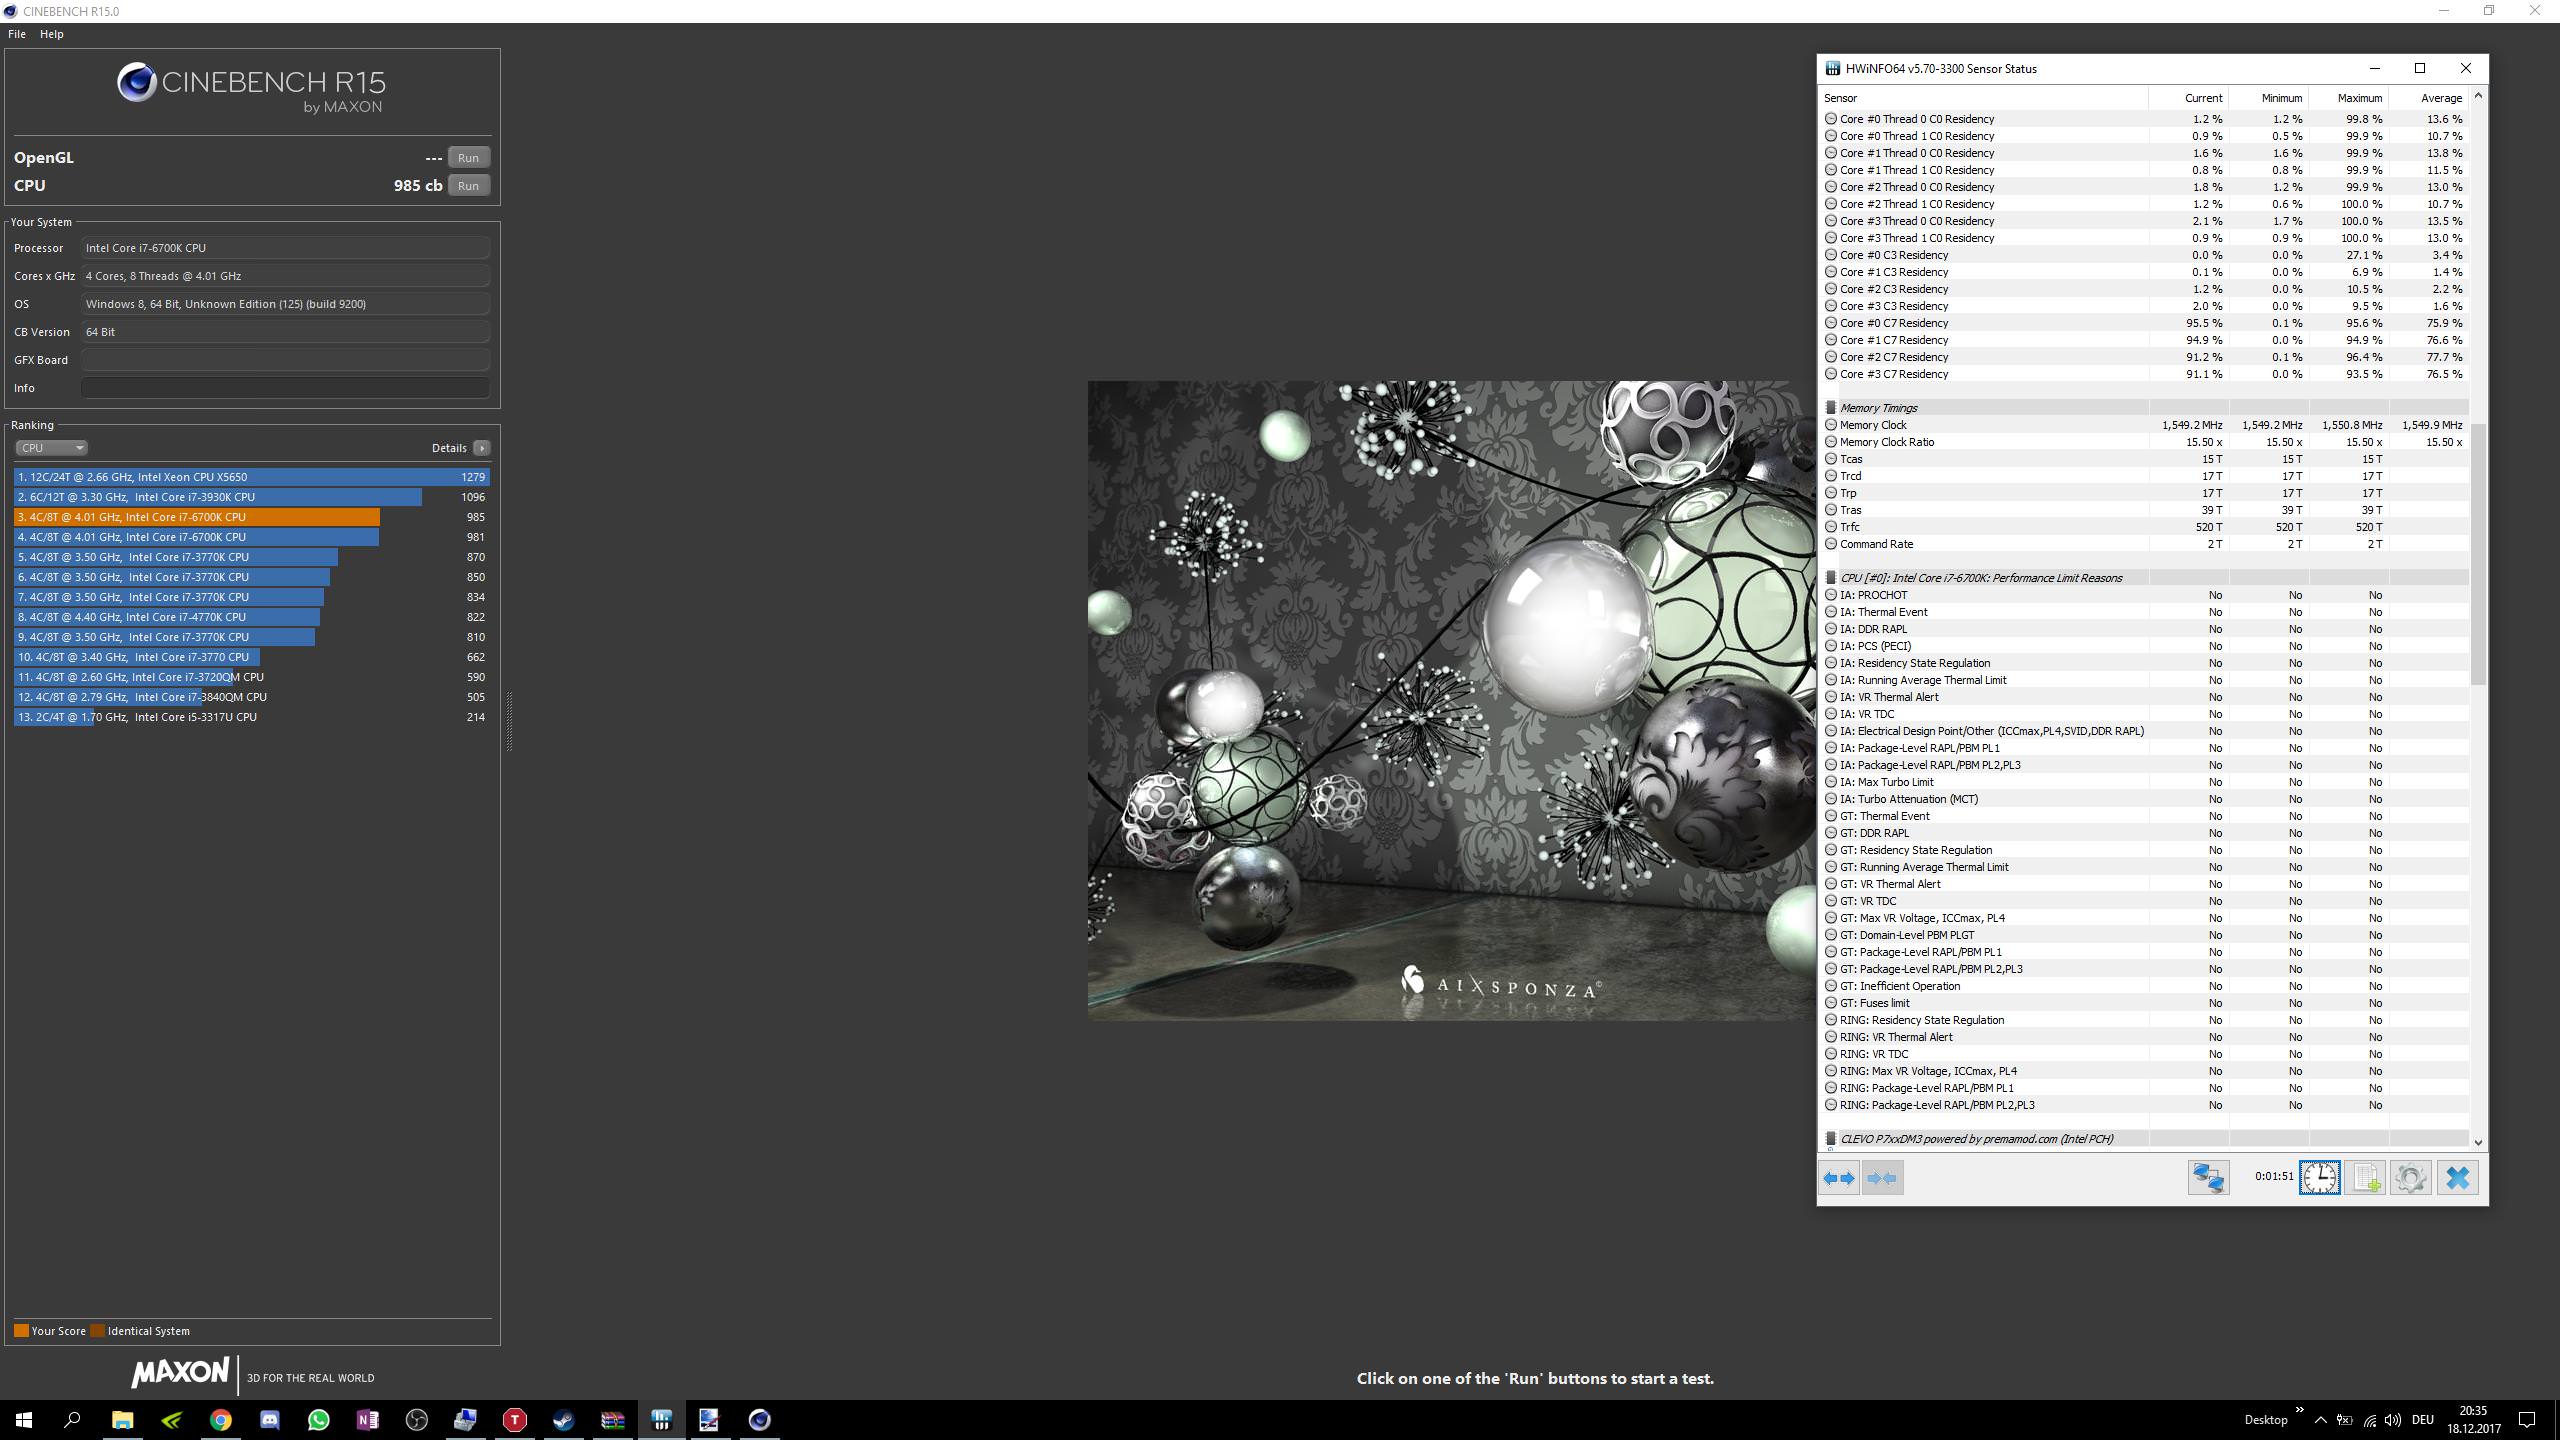2560x1440 pixels.
Task: Open HWiNFO remote network monitoring icon
Action: 2208,1178
